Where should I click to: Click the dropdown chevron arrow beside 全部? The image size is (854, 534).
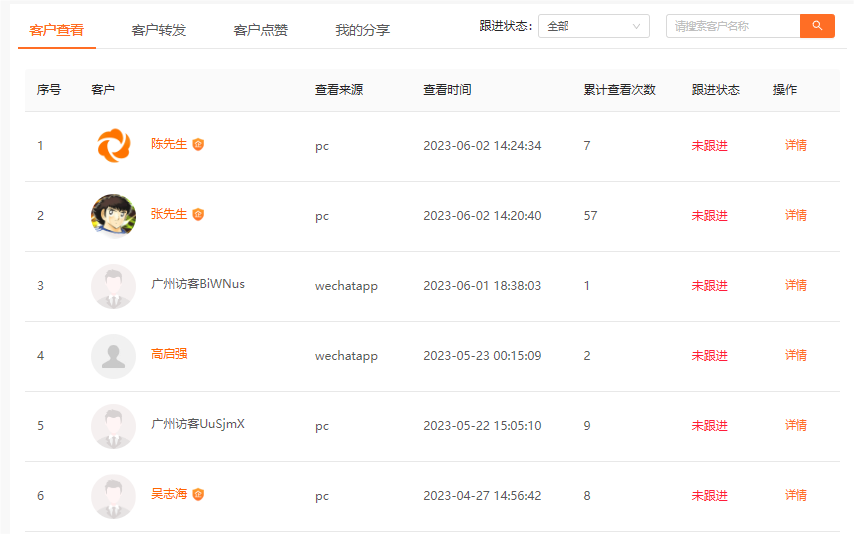pos(636,26)
